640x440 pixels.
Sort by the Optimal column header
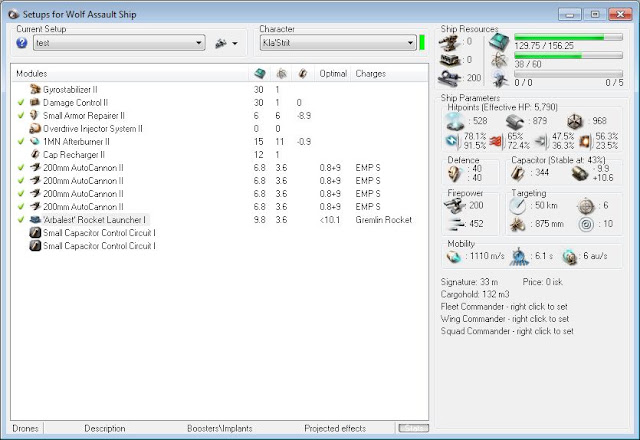[x=333, y=74]
